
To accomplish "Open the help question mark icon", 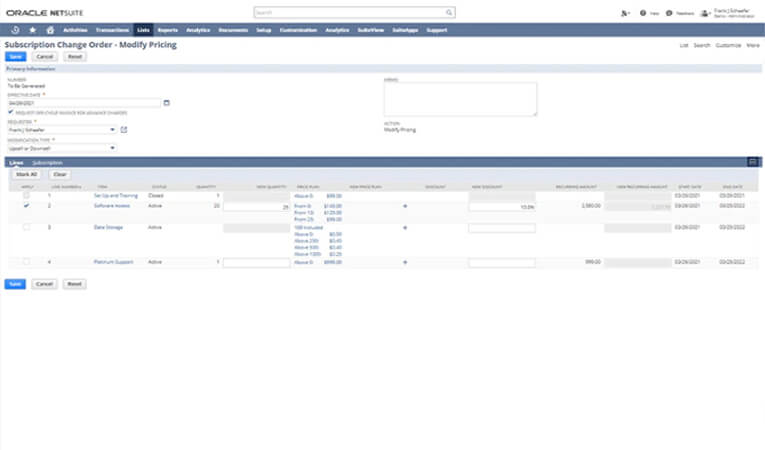I will (x=643, y=13).
